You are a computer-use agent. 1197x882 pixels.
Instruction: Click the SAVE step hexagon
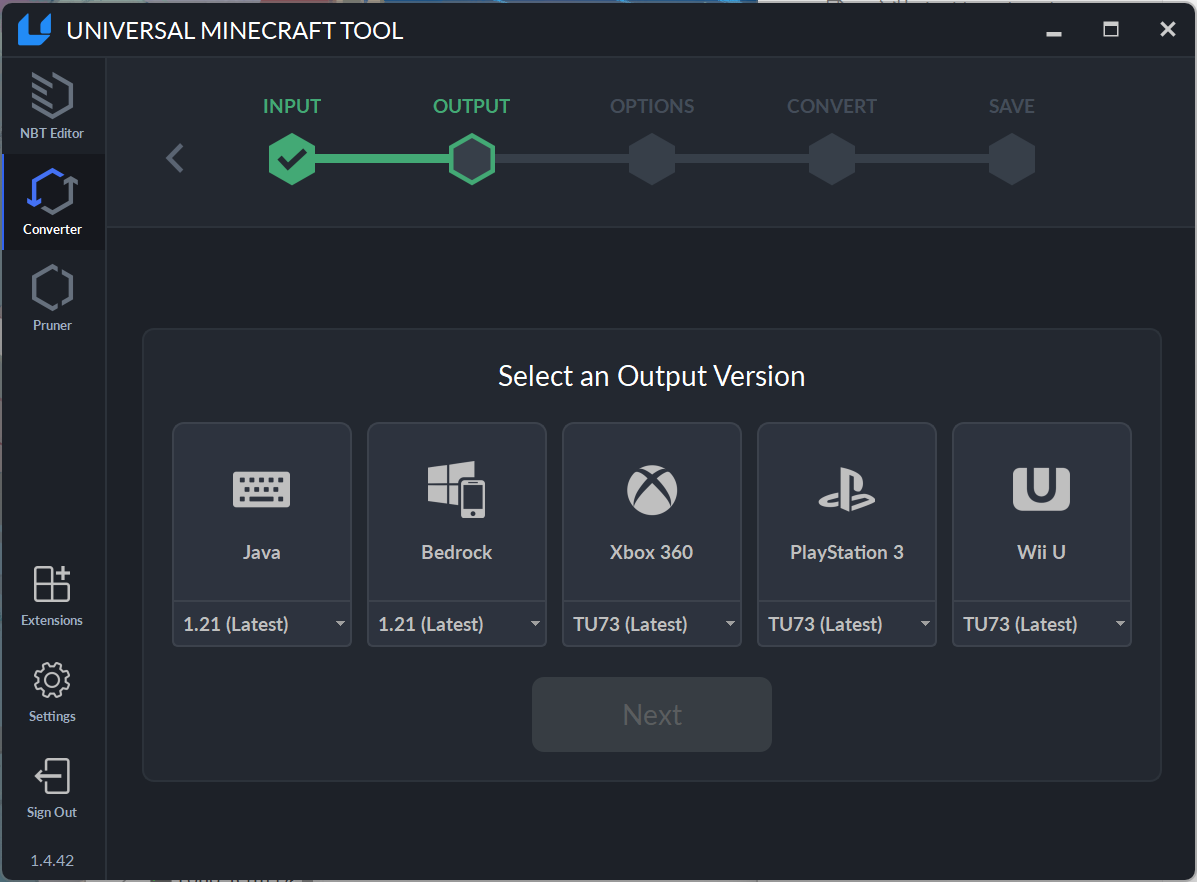(1012, 159)
